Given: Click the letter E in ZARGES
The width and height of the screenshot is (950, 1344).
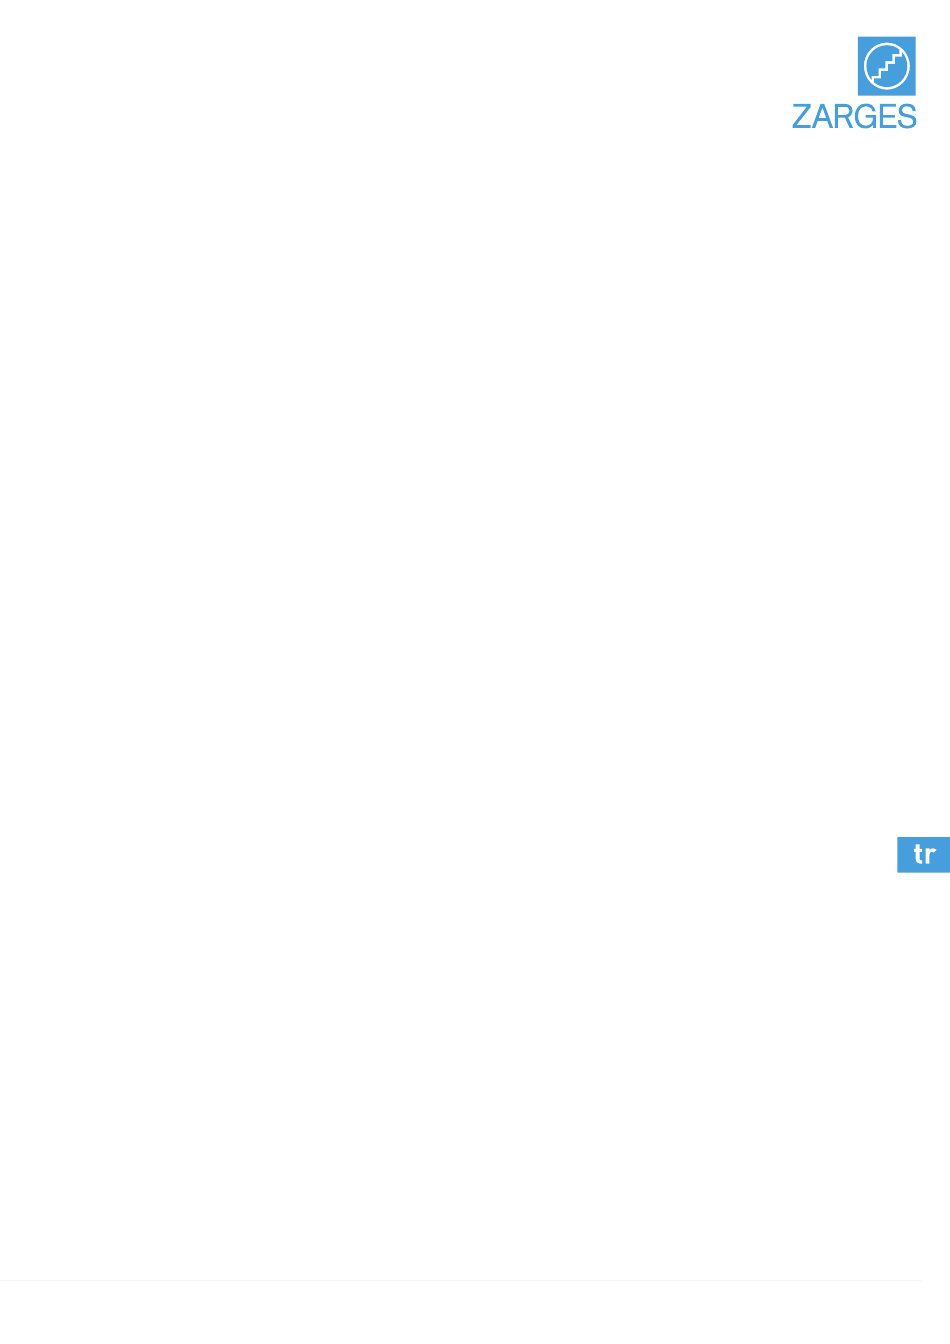Looking at the screenshot, I should 887,117.
